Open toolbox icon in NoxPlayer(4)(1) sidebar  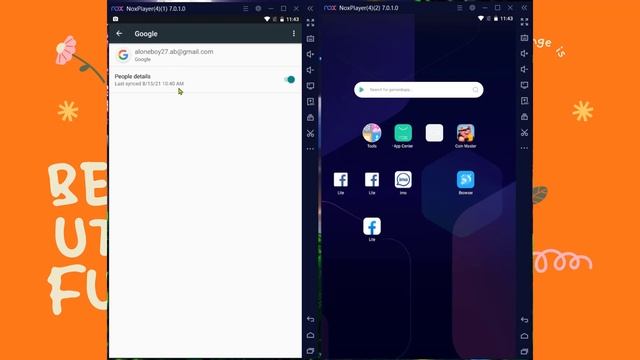311,118
